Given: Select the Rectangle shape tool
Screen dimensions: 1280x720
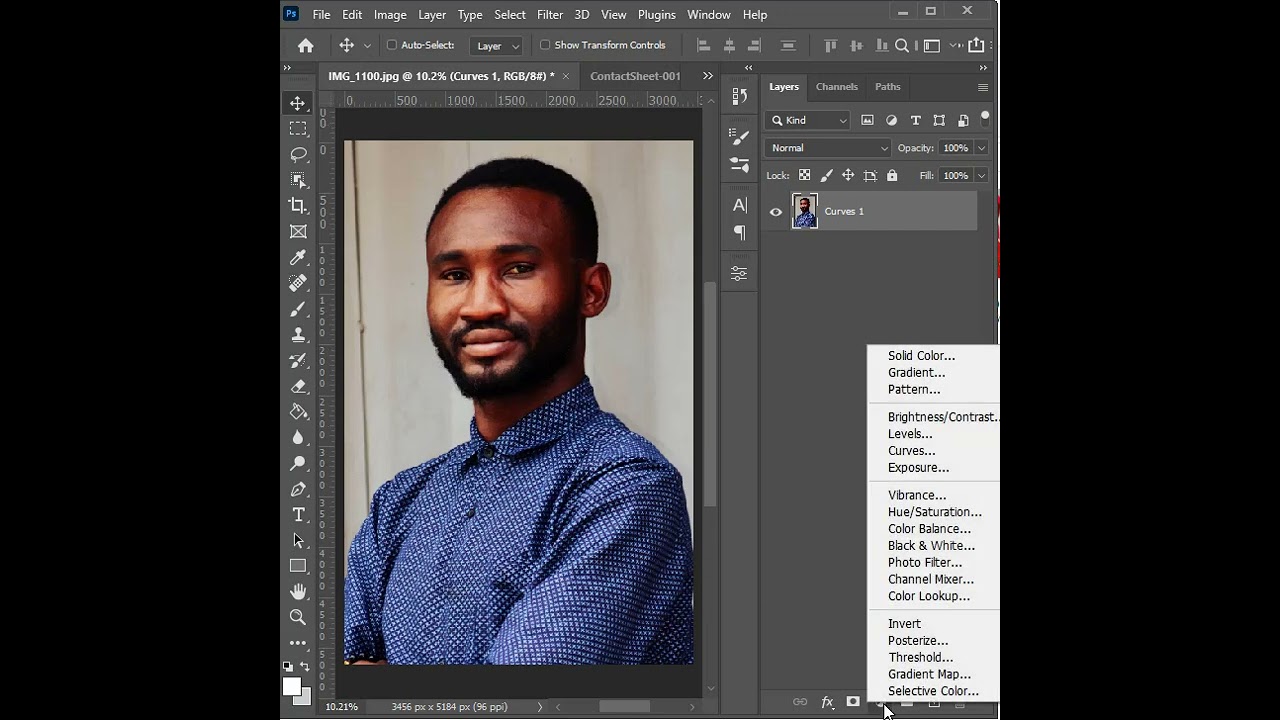Looking at the screenshot, I should (298, 566).
